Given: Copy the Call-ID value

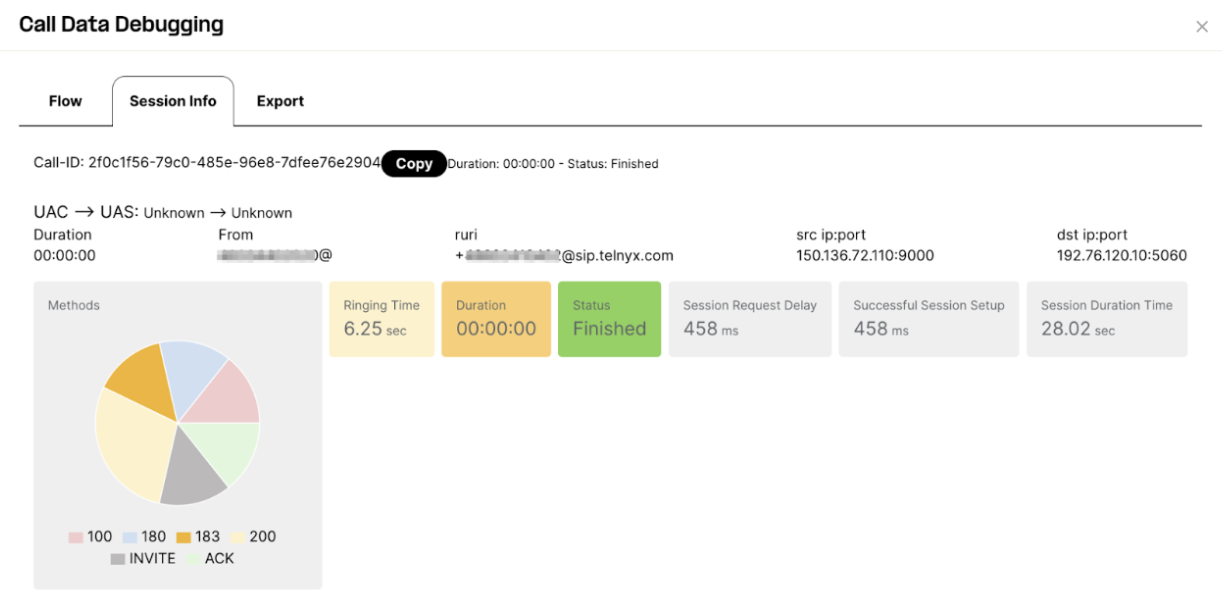Looking at the screenshot, I should (413, 163).
